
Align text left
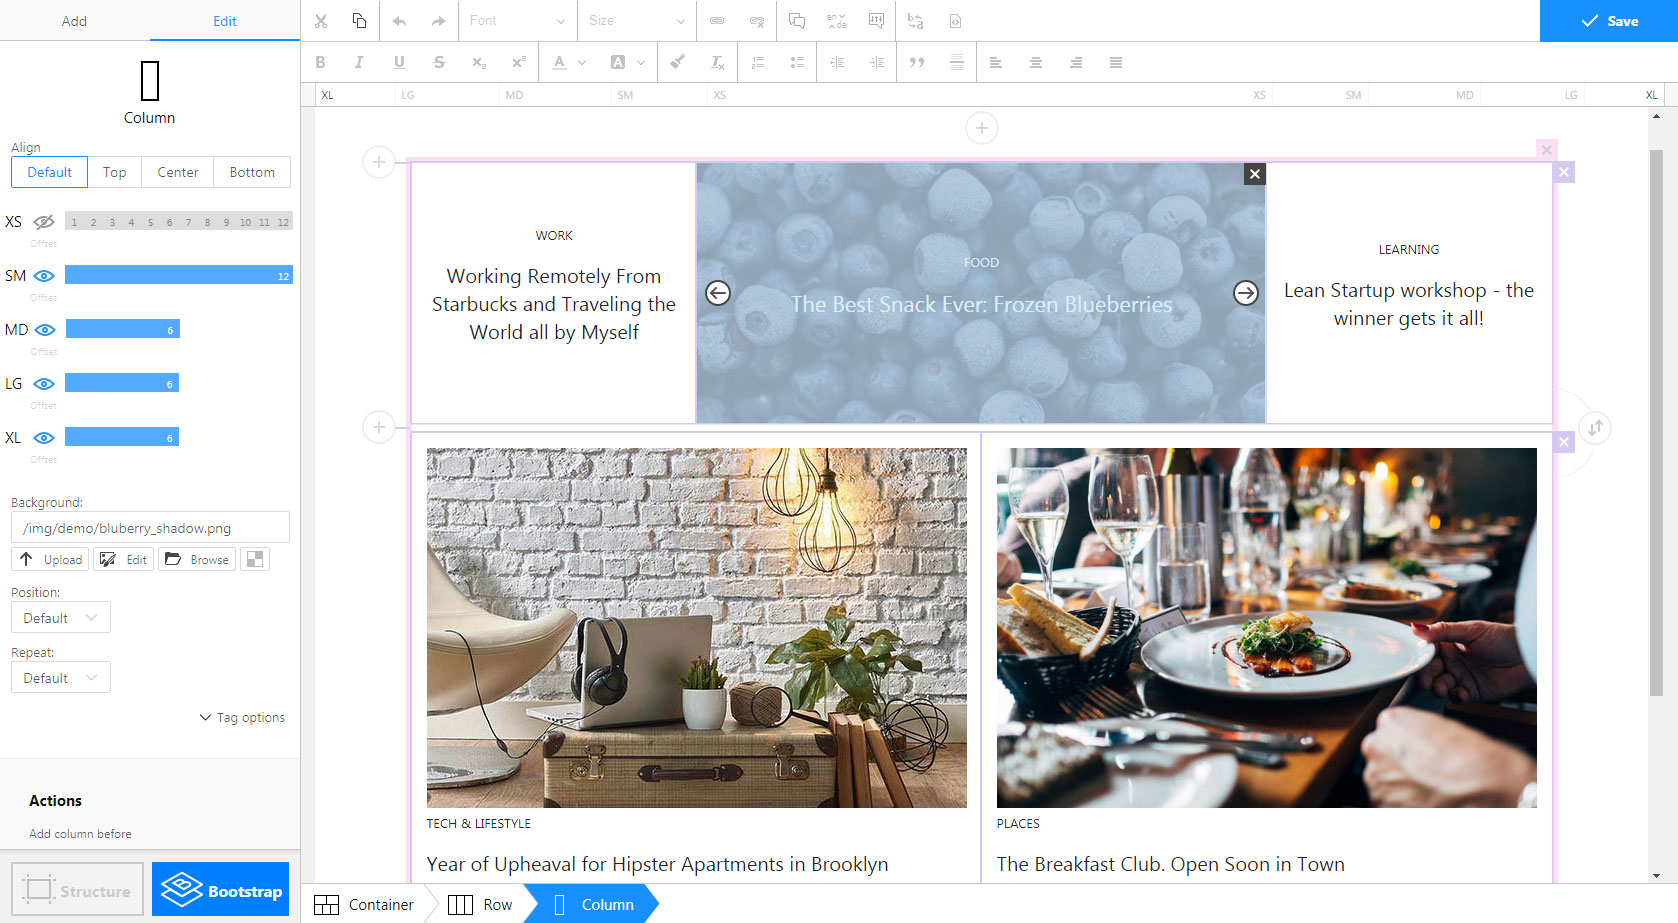996,62
